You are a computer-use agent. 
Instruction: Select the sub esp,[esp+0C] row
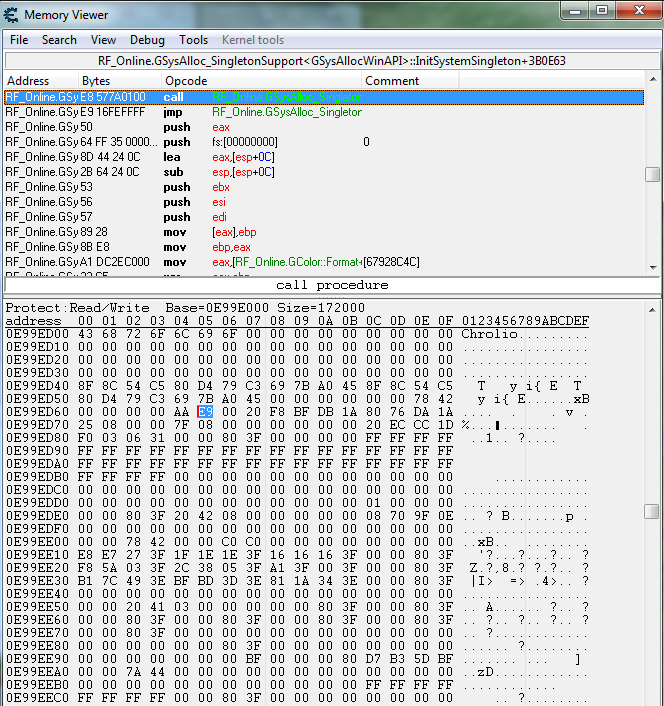pyautogui.click(x=324, y=172)
